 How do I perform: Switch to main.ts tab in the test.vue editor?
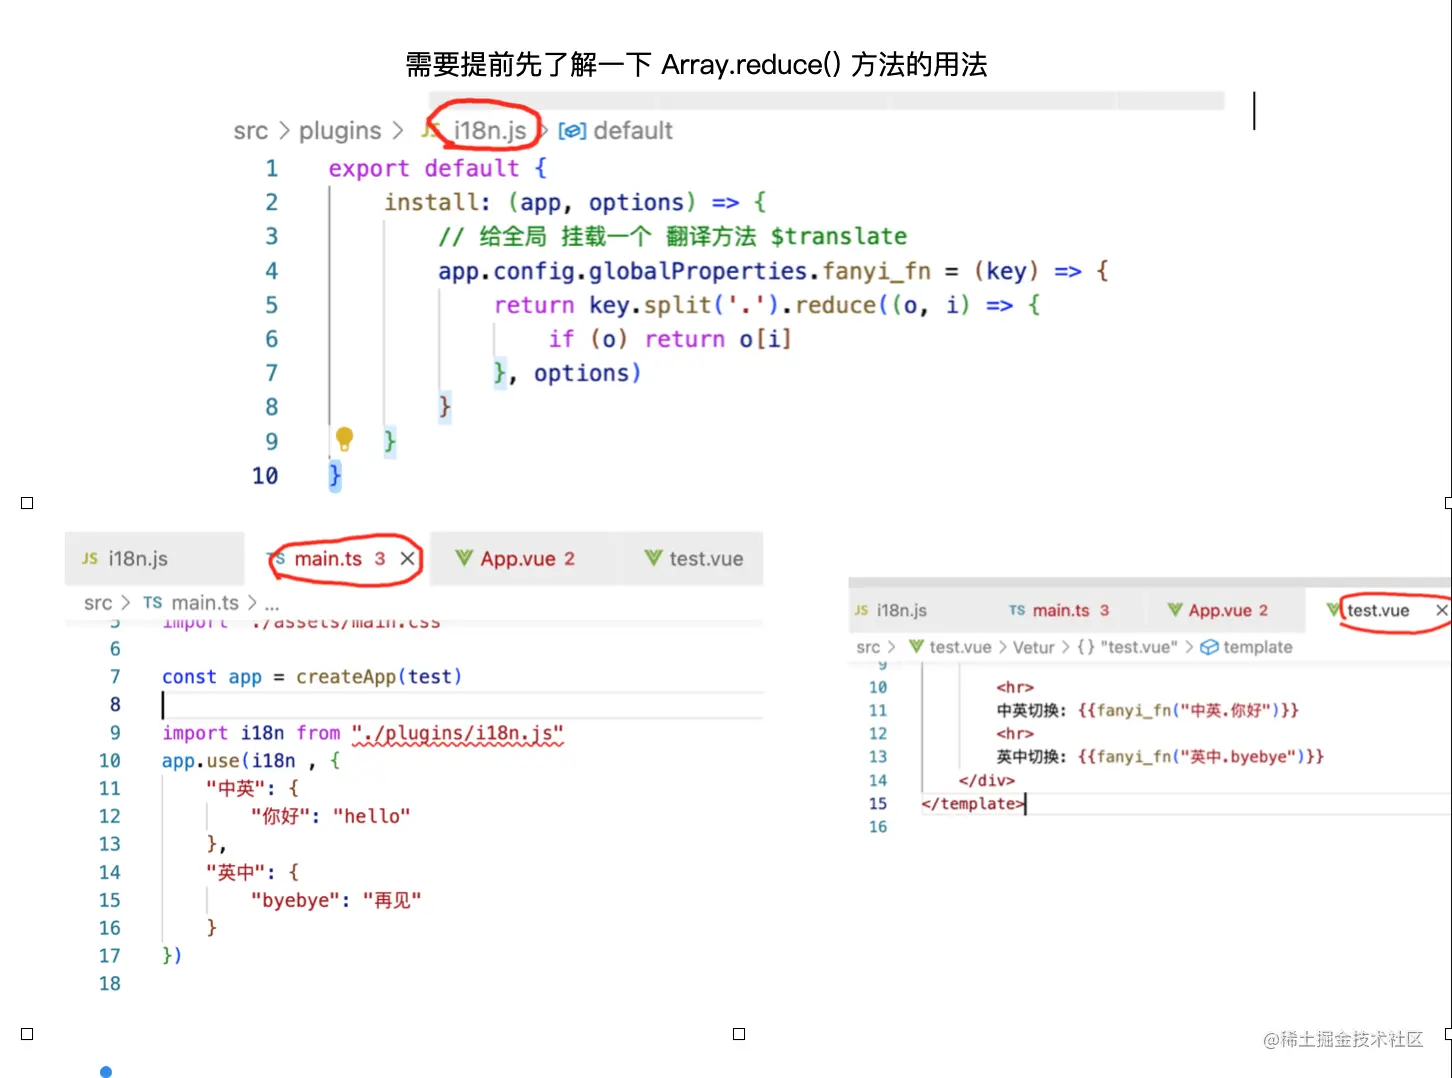pos(1061,610)
